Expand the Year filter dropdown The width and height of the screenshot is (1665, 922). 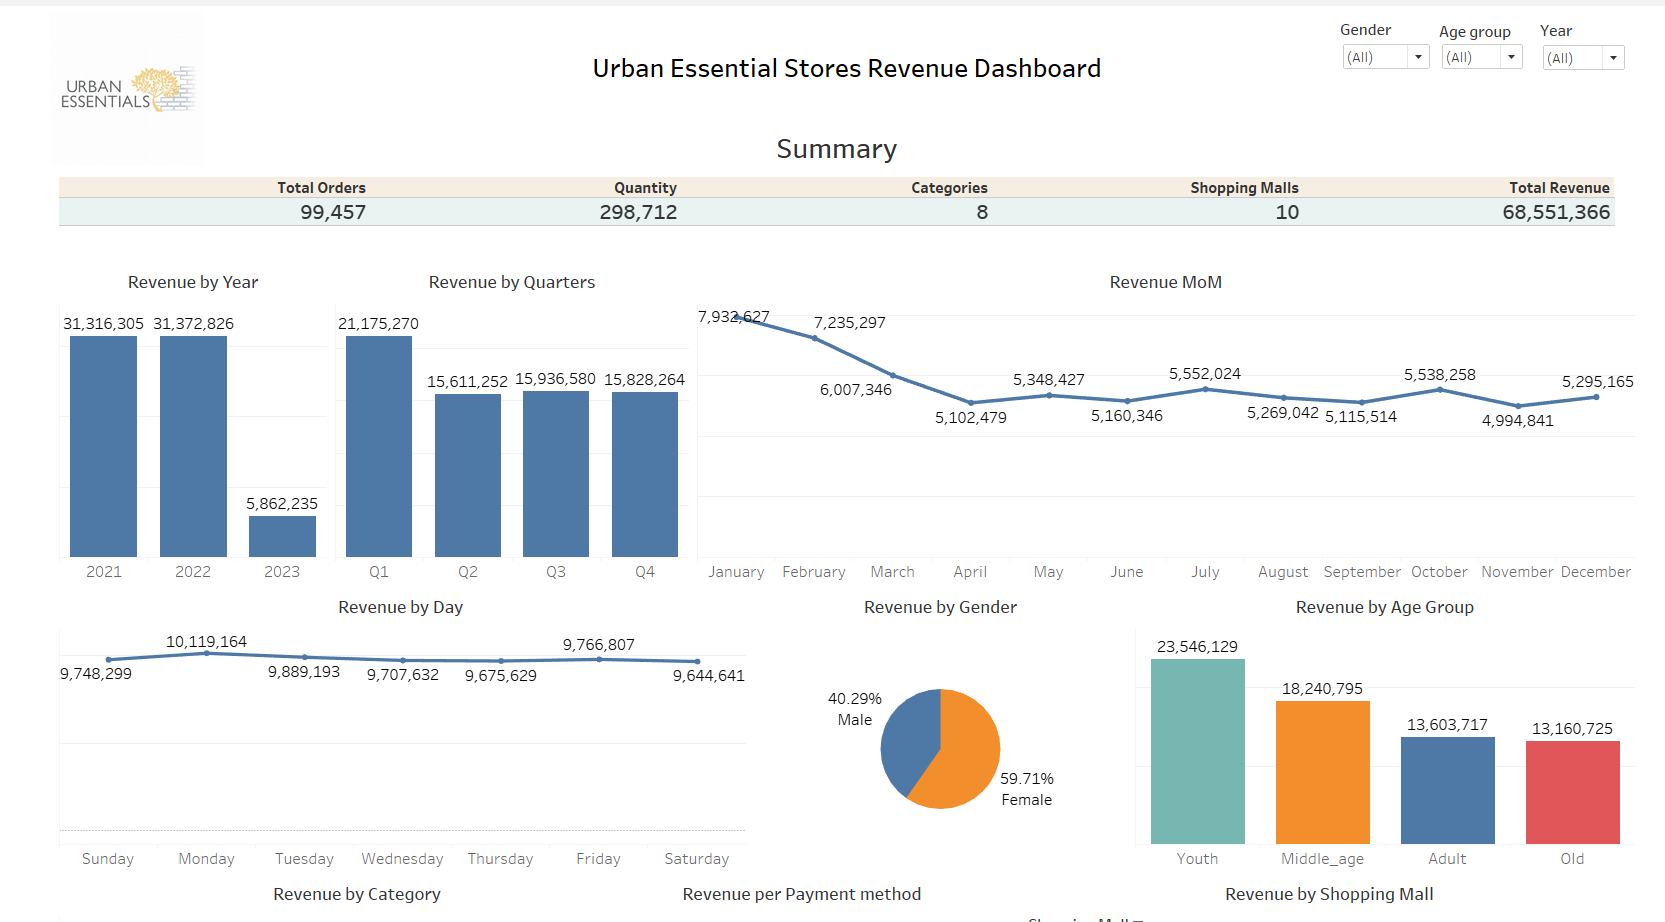point(1612,57)
